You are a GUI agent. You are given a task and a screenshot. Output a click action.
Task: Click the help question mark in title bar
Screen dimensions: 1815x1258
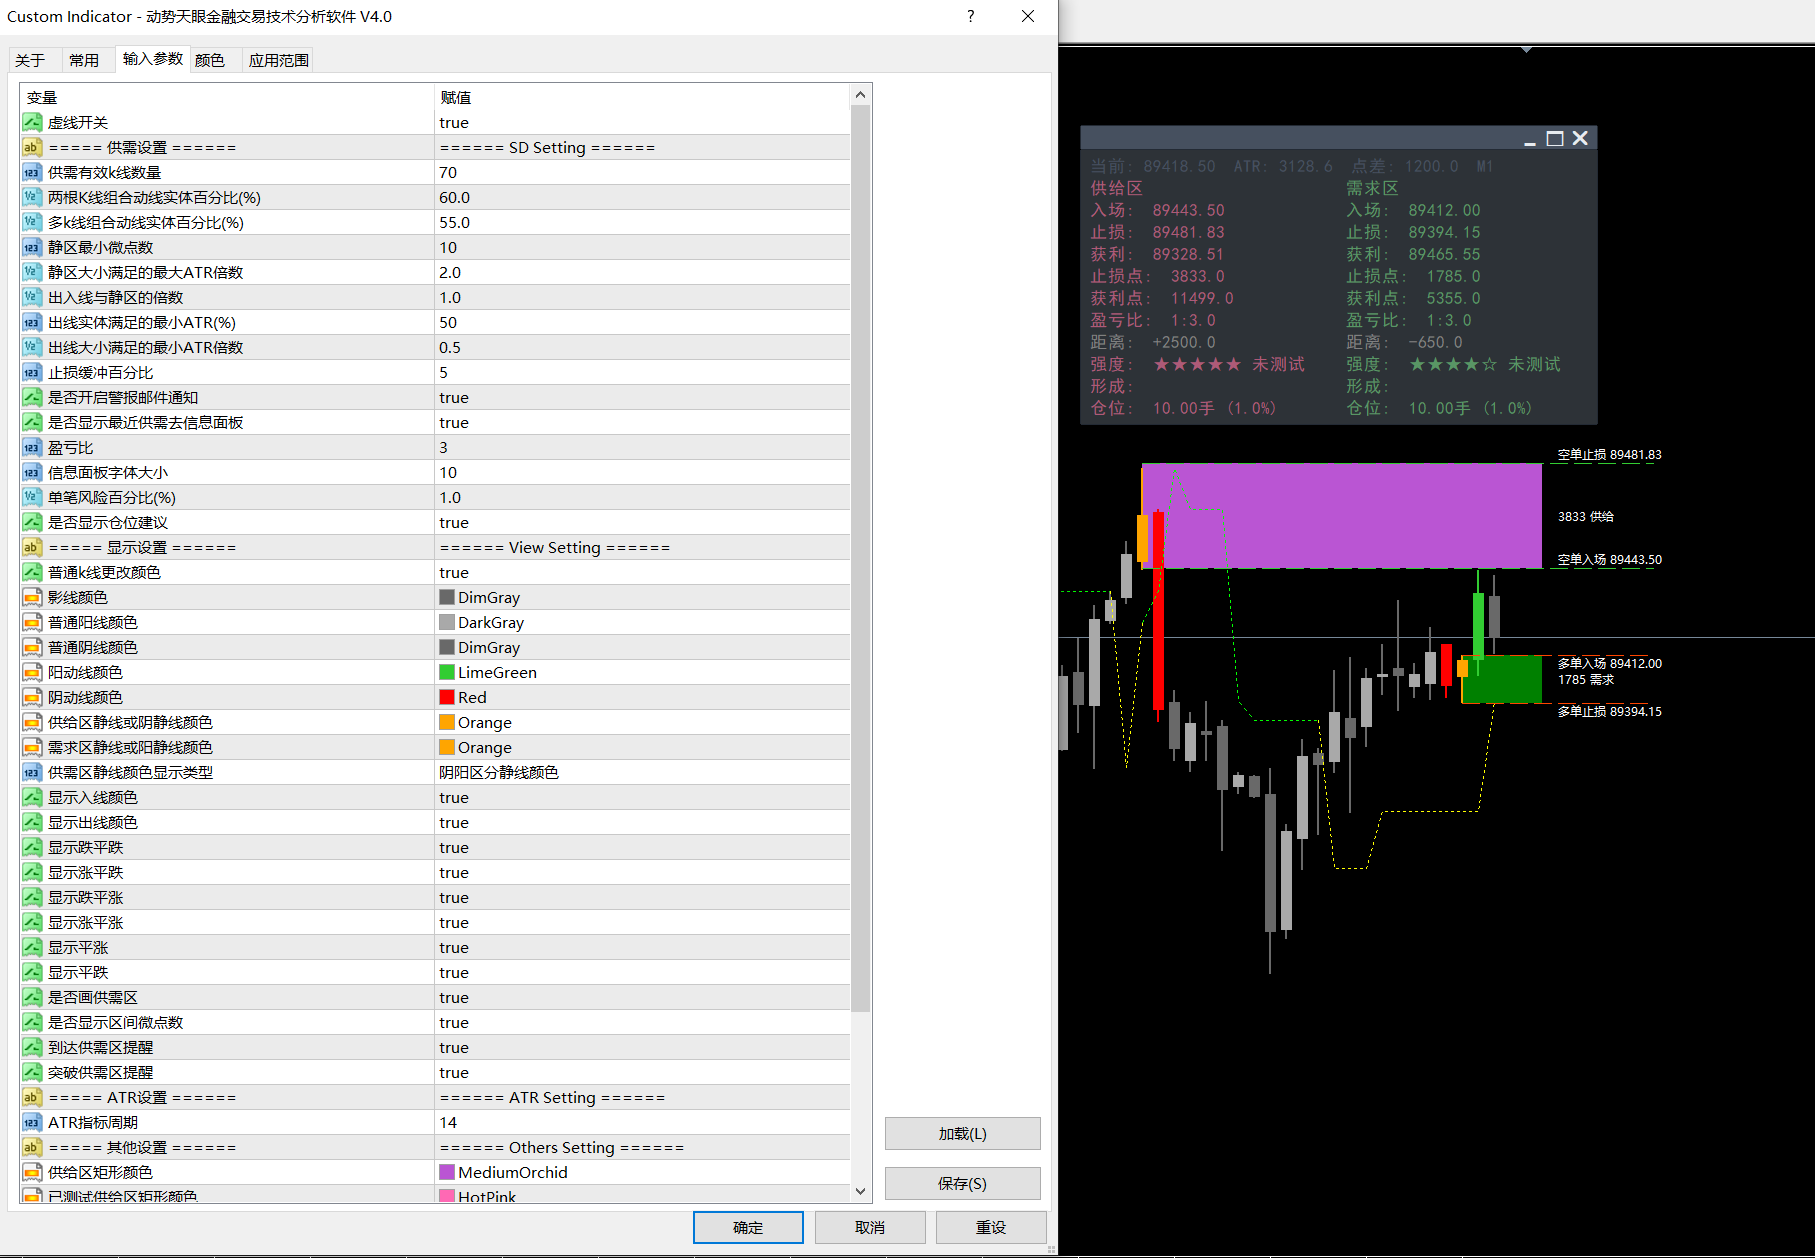970,16
